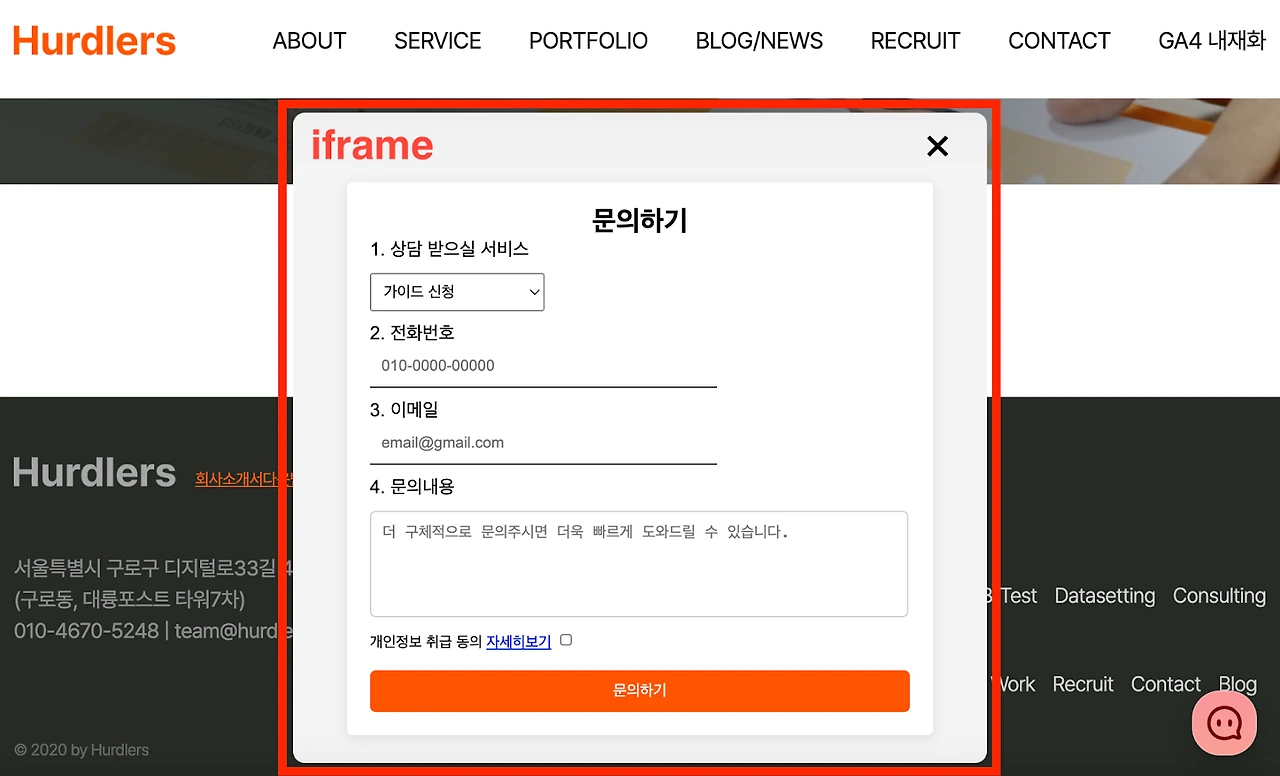Click the gray Hurdlers footer logo
Image resolution: width=1280 pixels, height=776 pixels.
coord(94,472)
